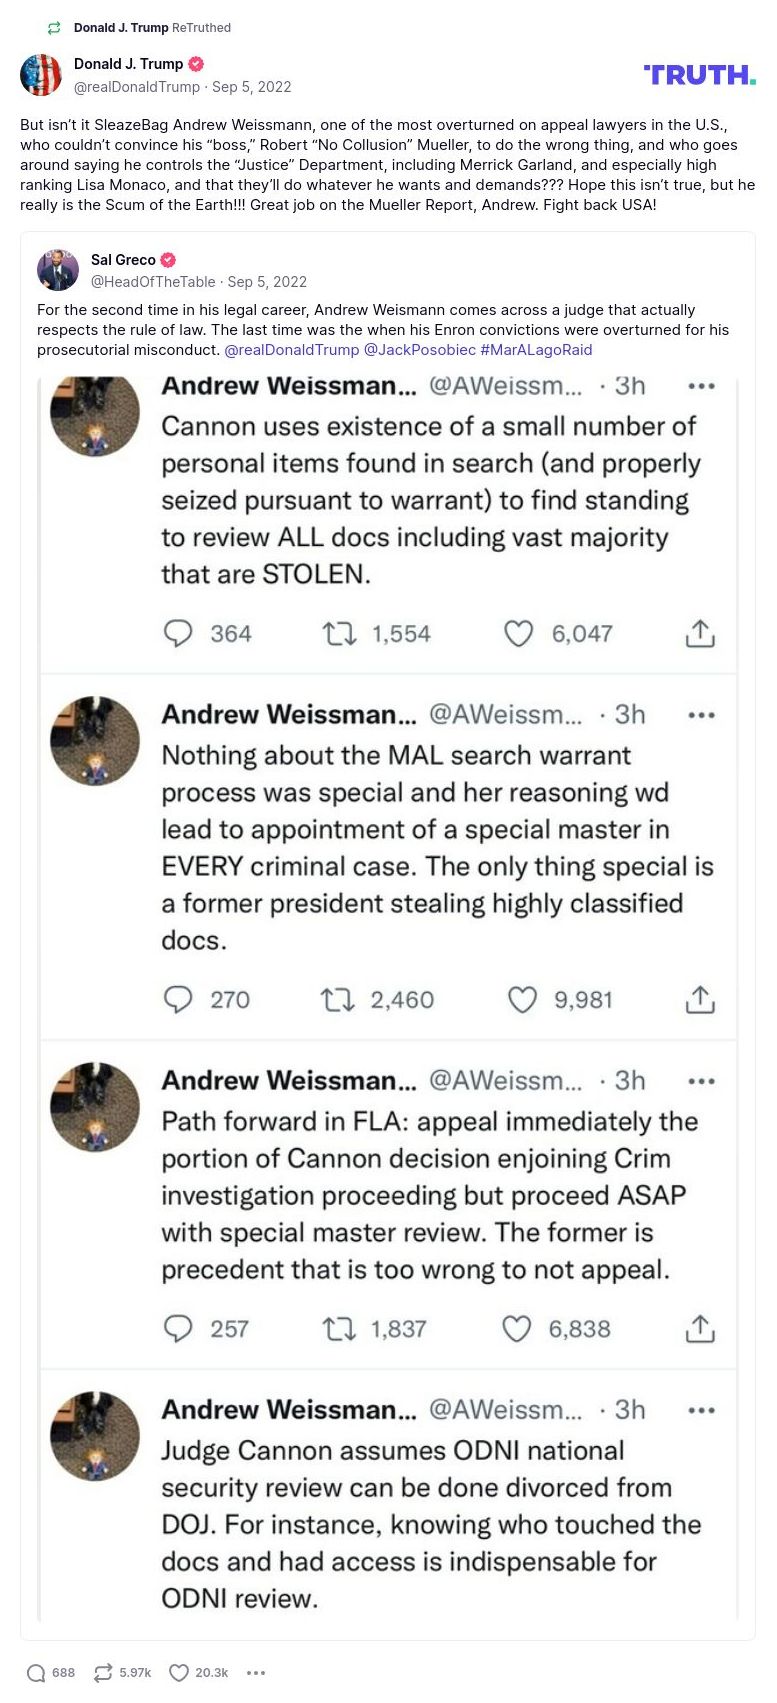777x1703 pixels.
Task: Open the more menu on the ODNI review tweet
Action: coord(701,1410)
